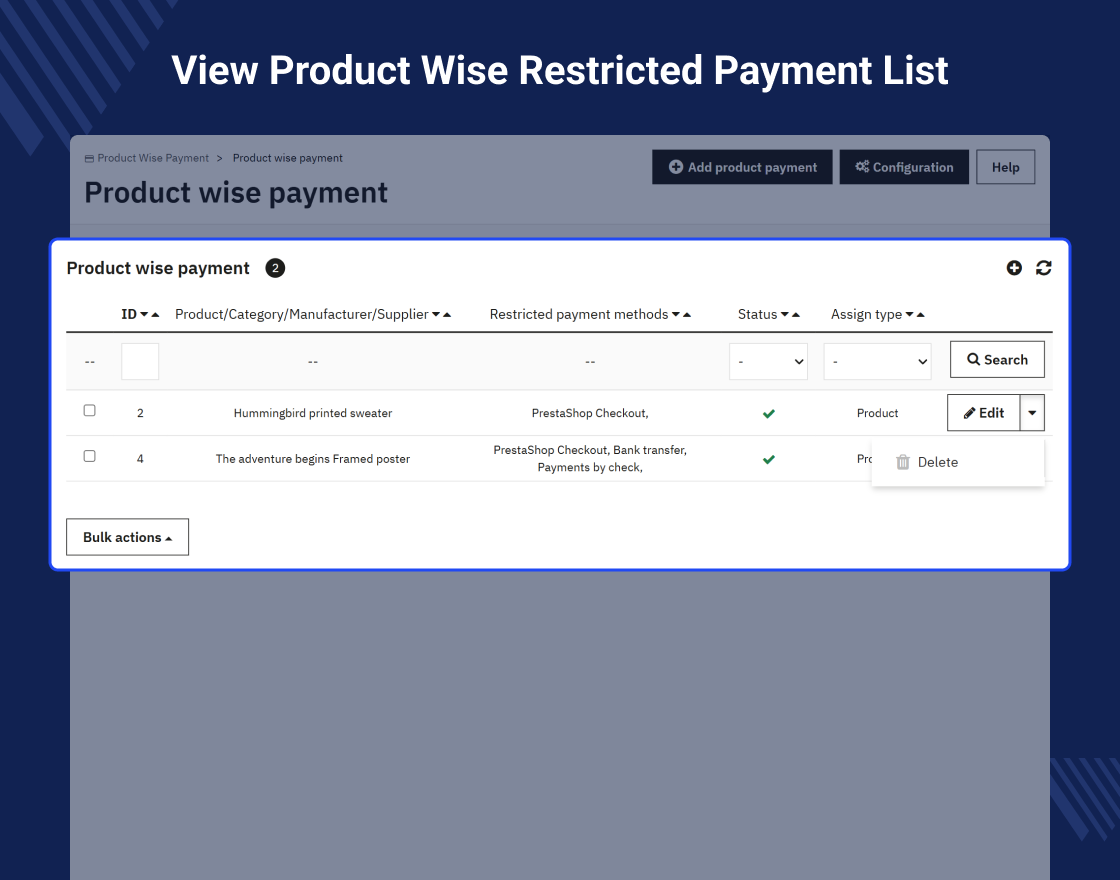The height and width of the screenshot is (880, 1120).
Task: Sort ID column ascending arrow
Action: click(155, 314)
